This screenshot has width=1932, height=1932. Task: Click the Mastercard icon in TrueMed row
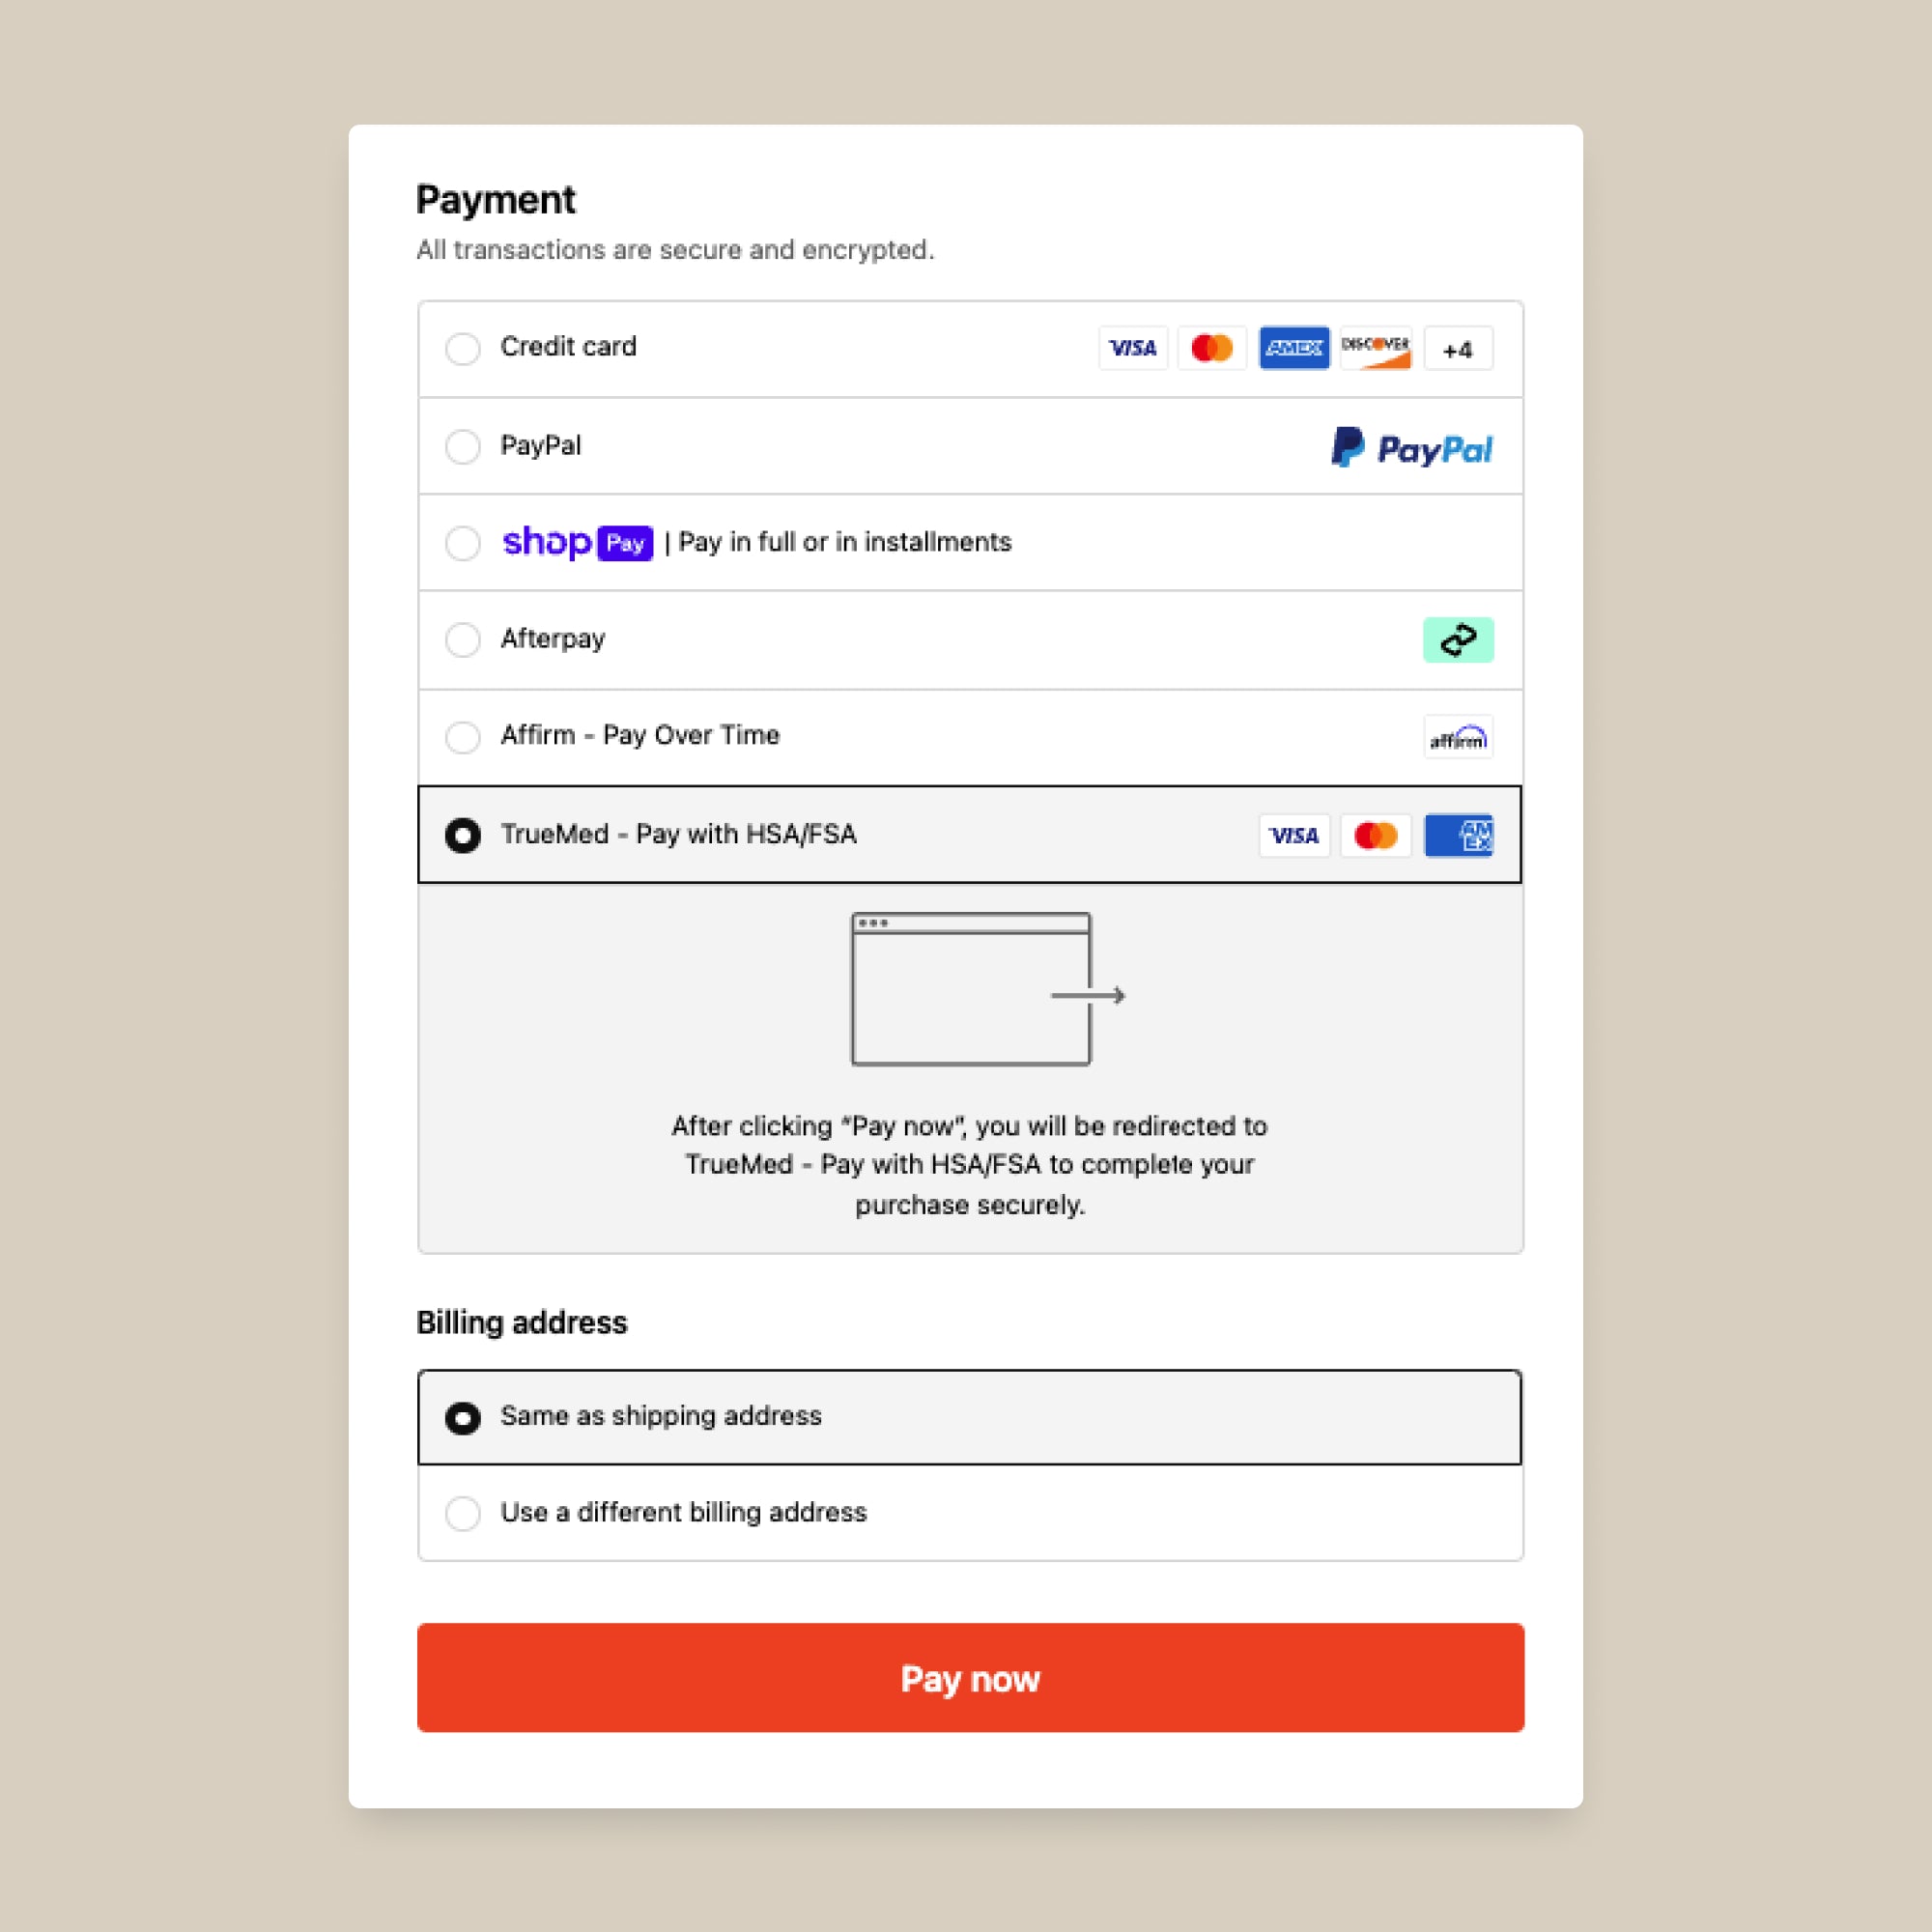tap(1375, 835)
